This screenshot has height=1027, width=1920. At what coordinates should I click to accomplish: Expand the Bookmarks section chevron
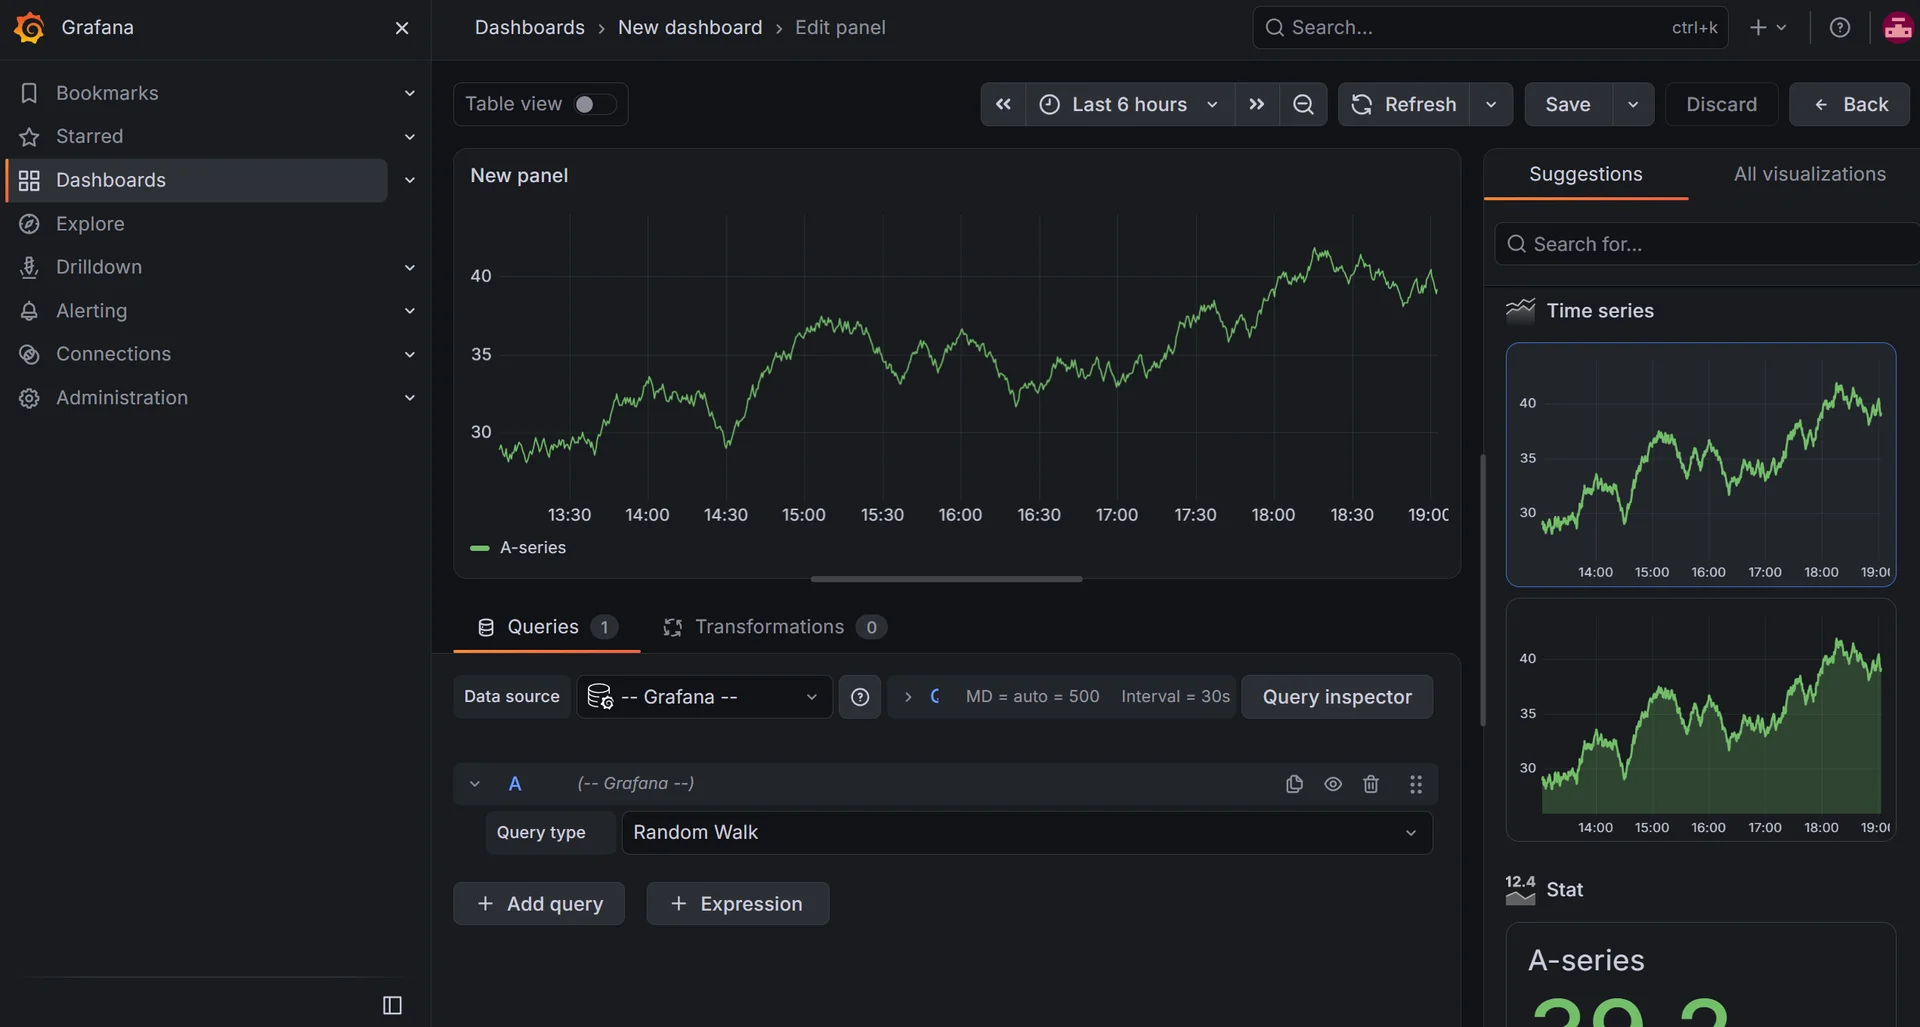tap(409, 93)
